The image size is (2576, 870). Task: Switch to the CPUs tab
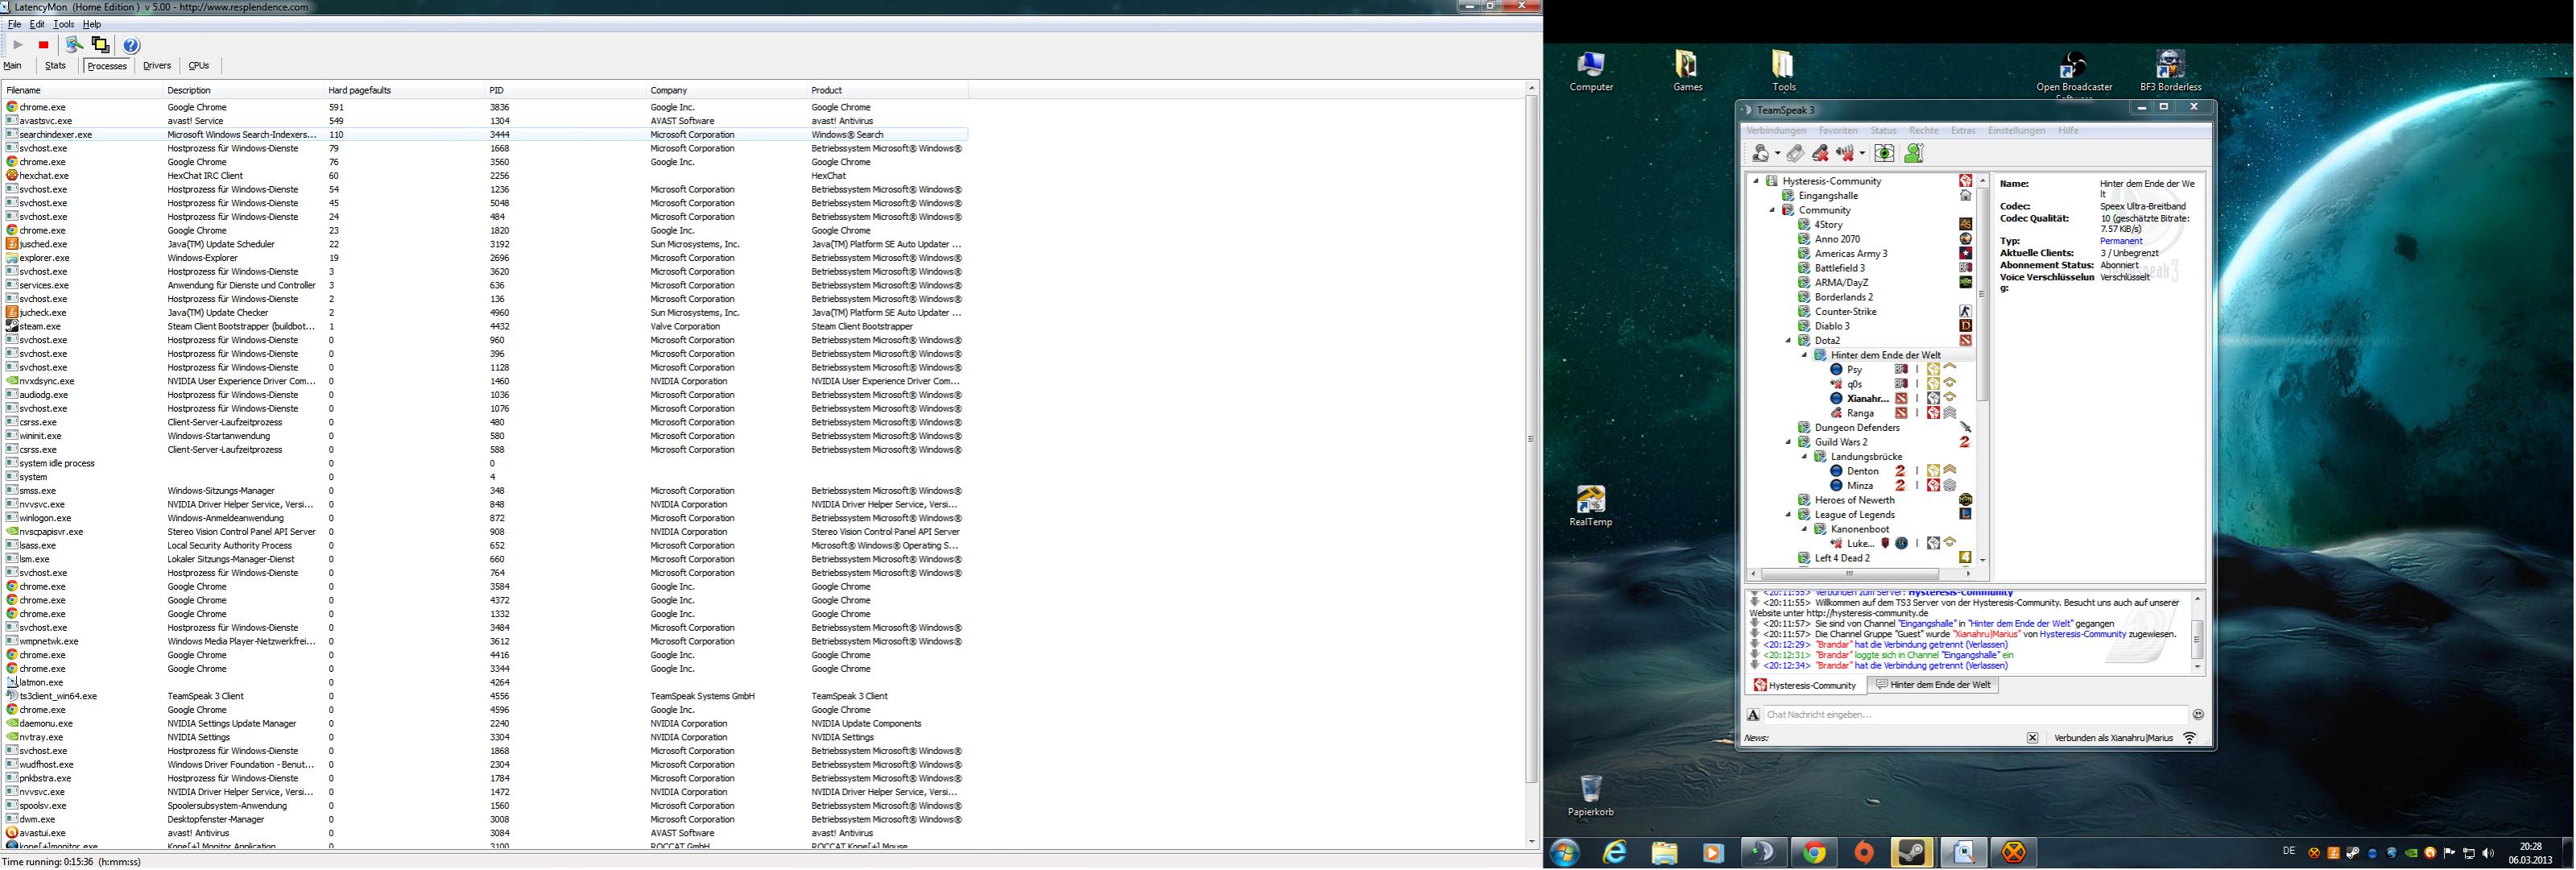point(199,66)
